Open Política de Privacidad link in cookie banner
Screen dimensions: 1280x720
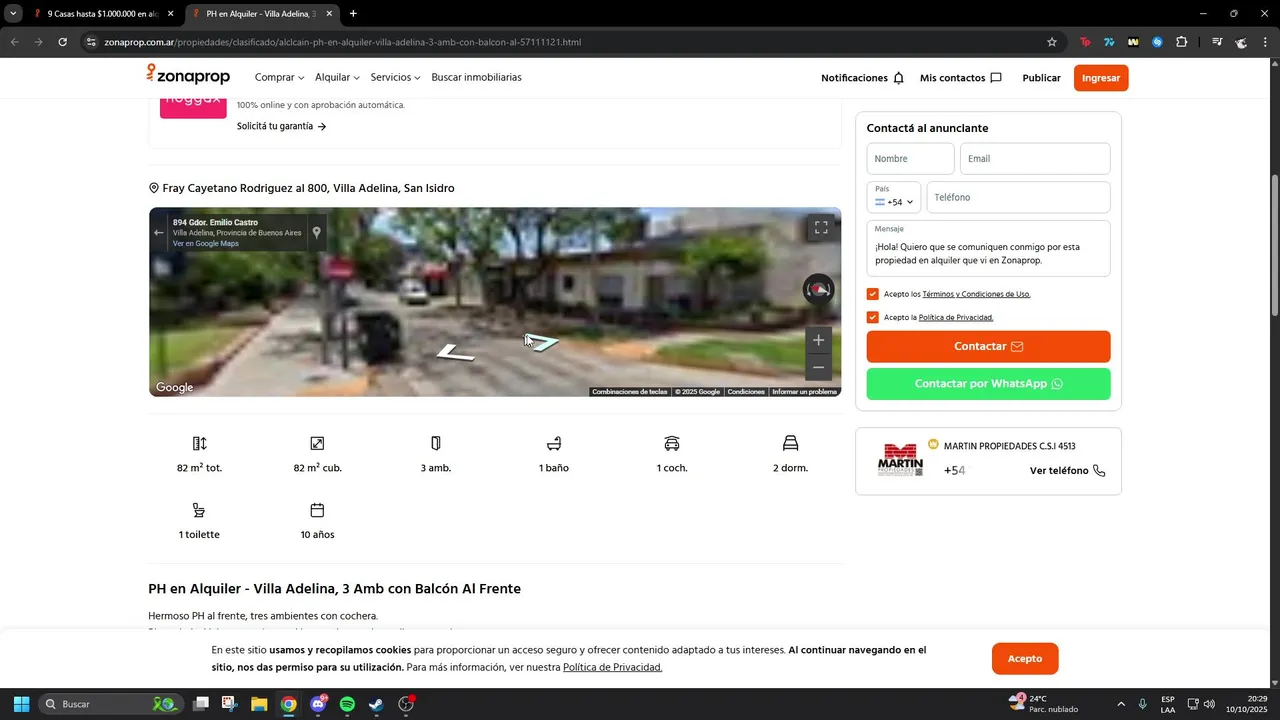point(612,667)
